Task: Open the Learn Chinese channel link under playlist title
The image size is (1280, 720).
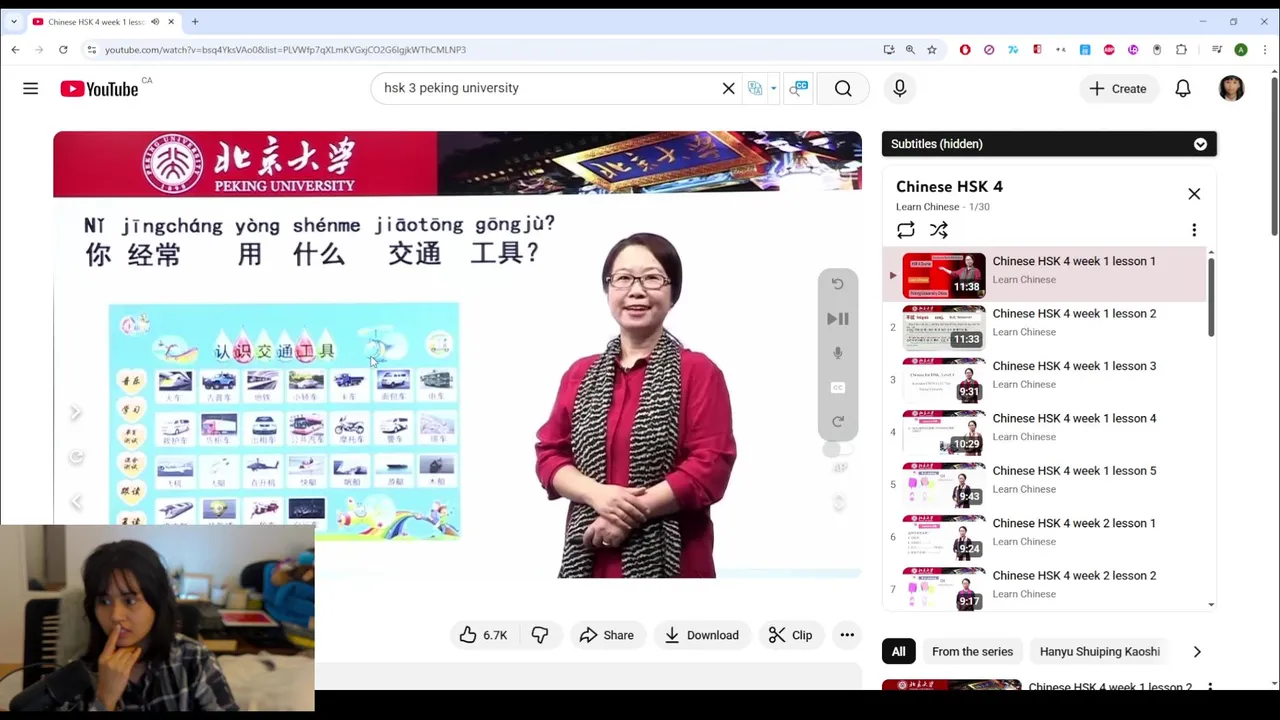Action: click(x=927, y=207)
